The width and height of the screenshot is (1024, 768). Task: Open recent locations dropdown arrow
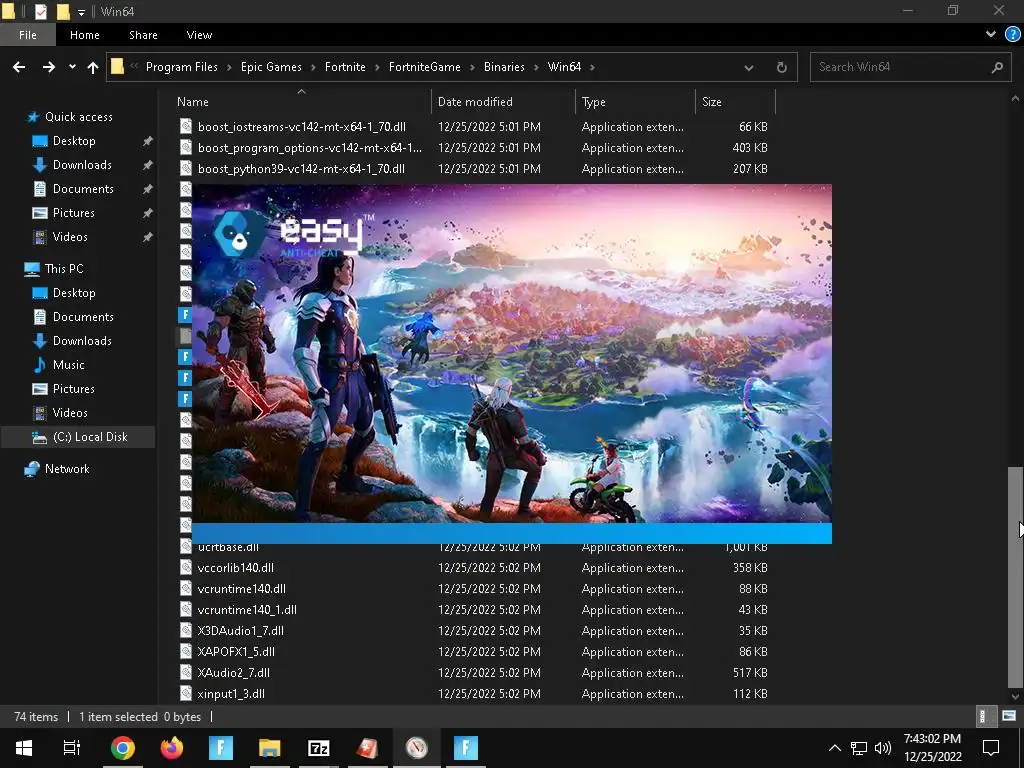pos(72,67)
